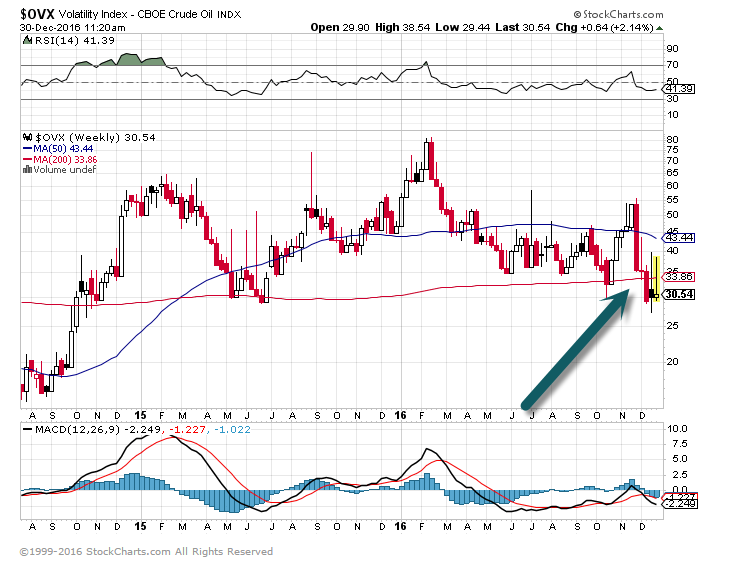Click the candlestick icon before $OVX (Weekly)

[27, 138]
